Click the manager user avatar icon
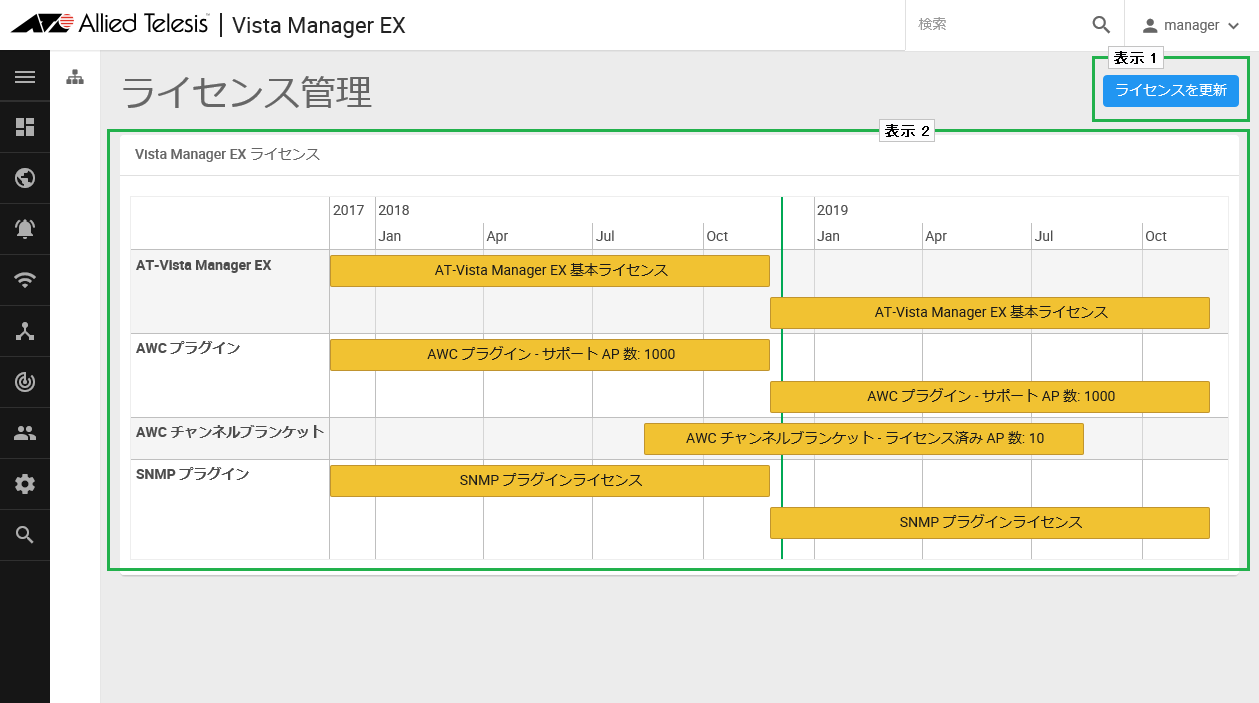 (1150, 25)
